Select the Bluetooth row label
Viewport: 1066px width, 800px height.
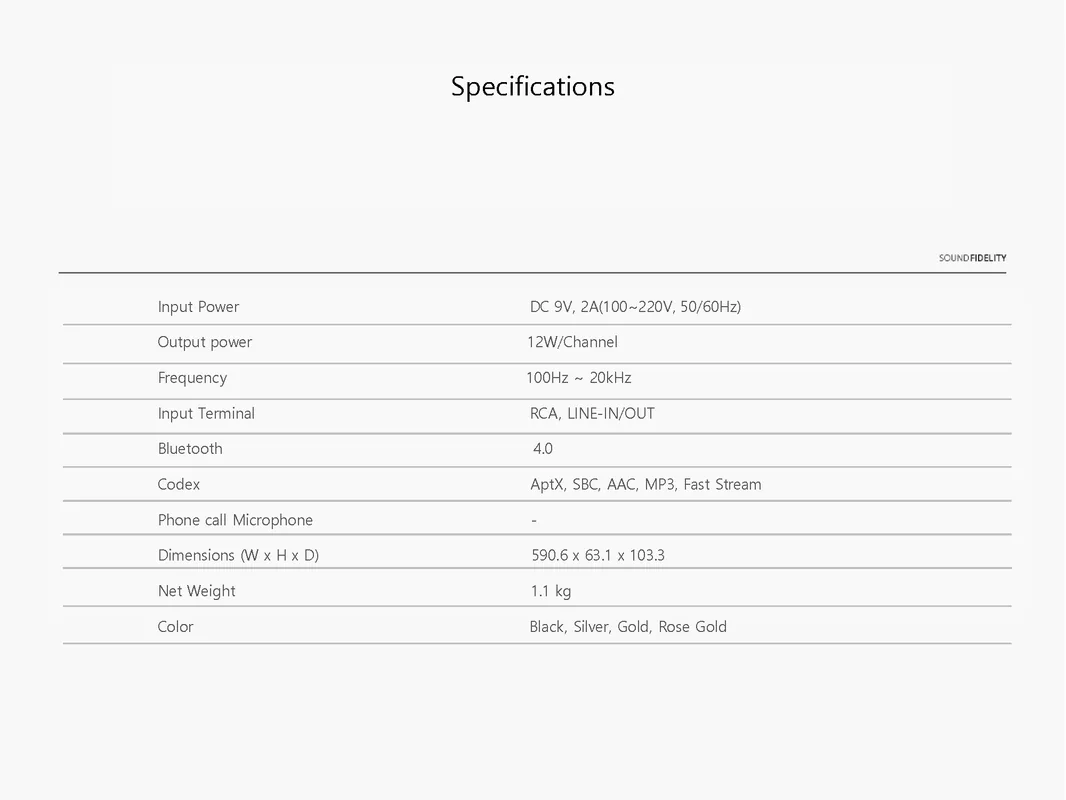click(x=190, y=449)
